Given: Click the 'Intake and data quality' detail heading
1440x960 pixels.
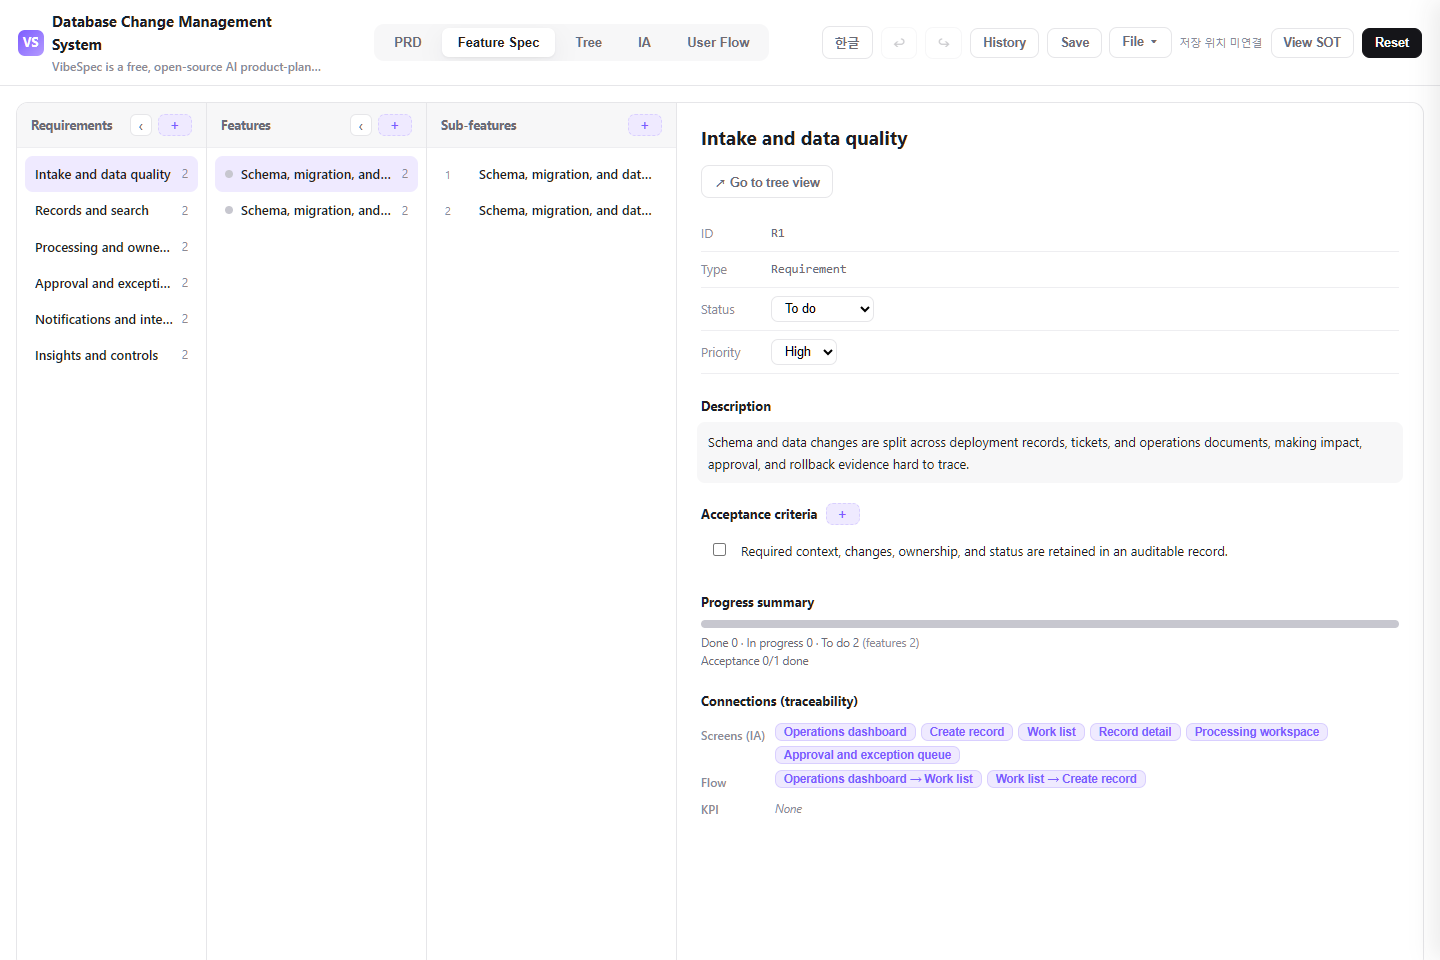Looking at the screenshot, I should pyautogui.click(x=804, y=138).
